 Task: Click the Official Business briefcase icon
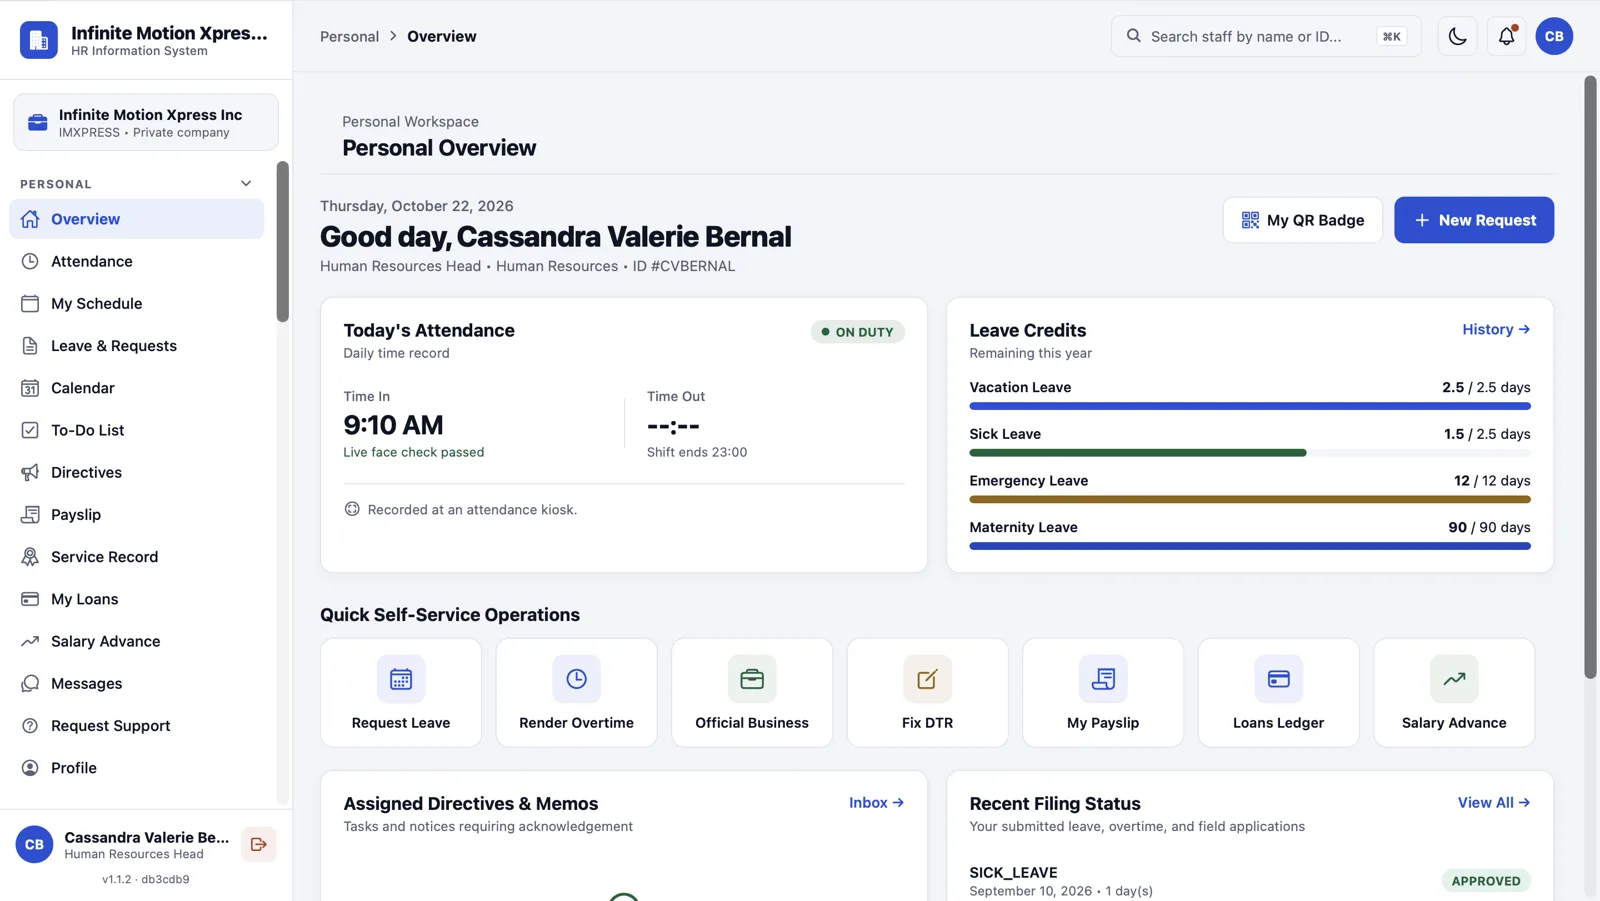(752, 679)
